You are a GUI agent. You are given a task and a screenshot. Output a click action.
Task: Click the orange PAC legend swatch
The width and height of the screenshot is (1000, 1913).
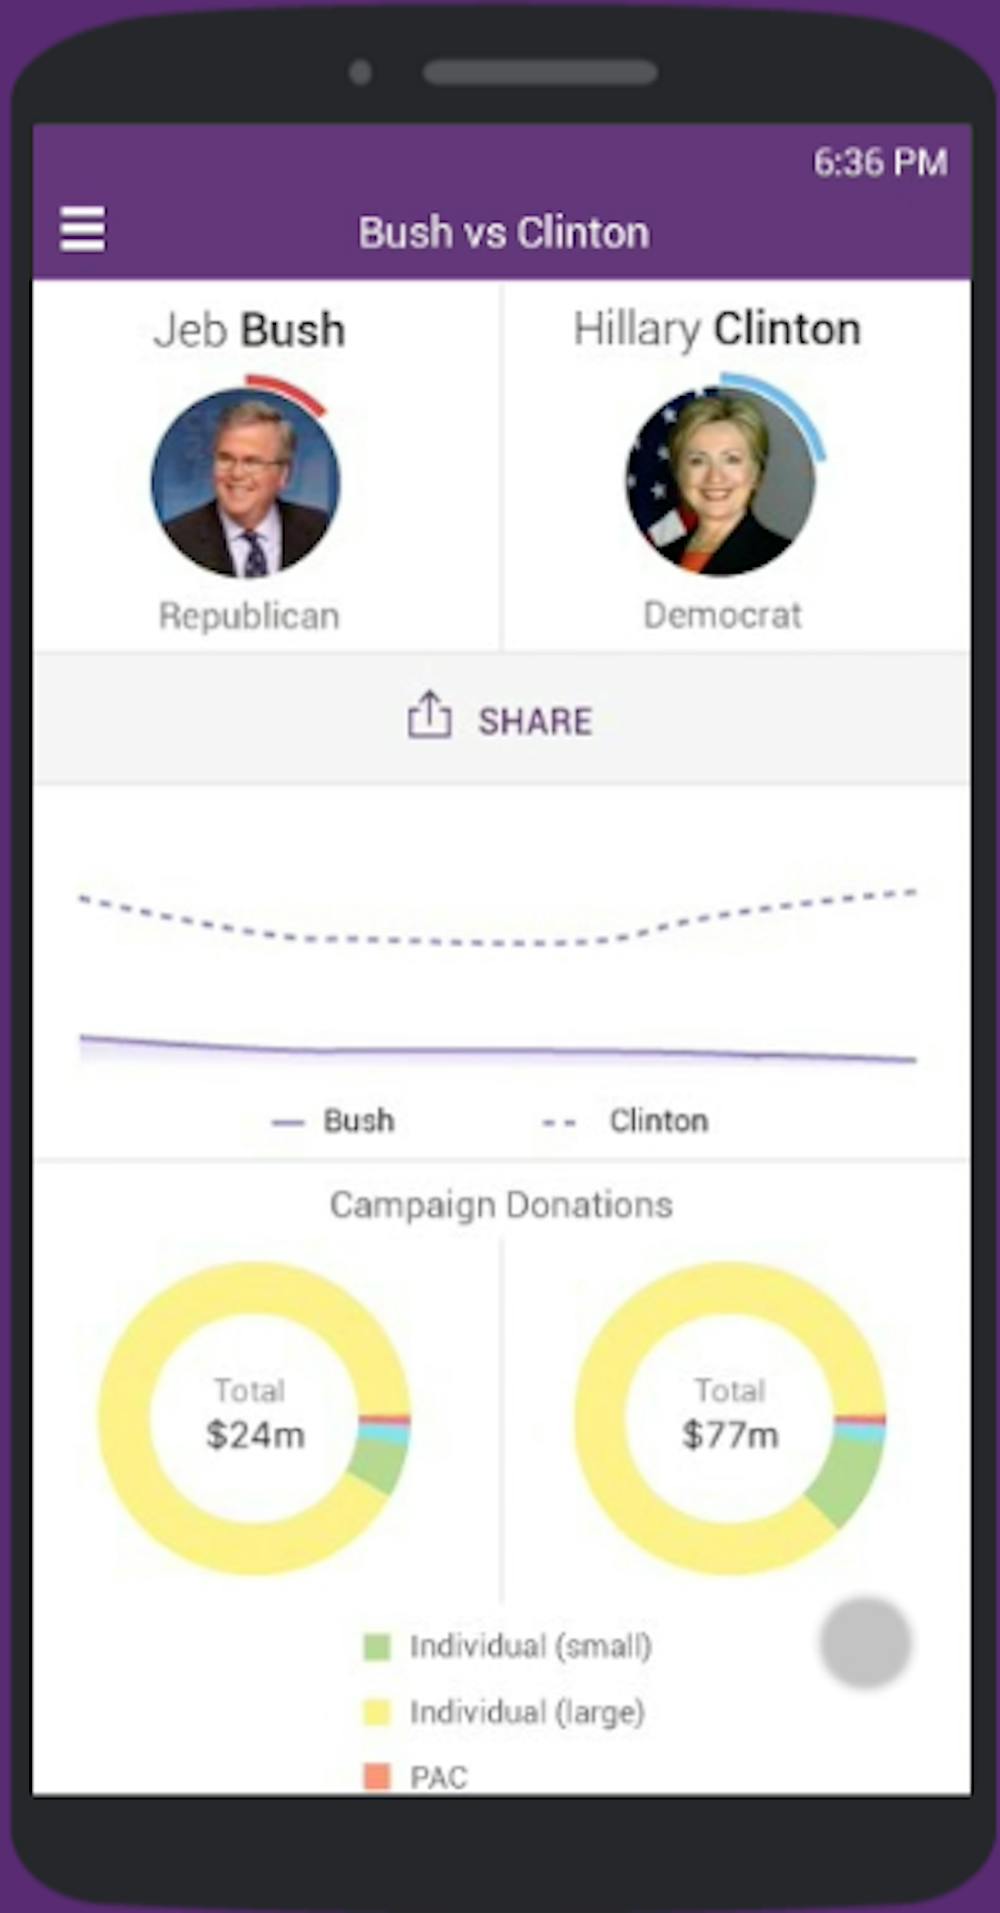click(x=377, y=1776)
